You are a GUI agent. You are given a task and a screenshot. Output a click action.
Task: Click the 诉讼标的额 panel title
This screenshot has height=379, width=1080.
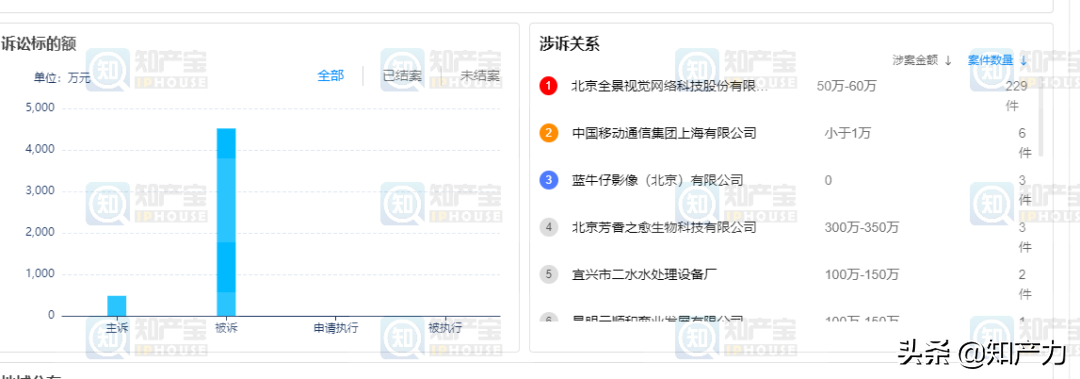(x=38, y=43)
